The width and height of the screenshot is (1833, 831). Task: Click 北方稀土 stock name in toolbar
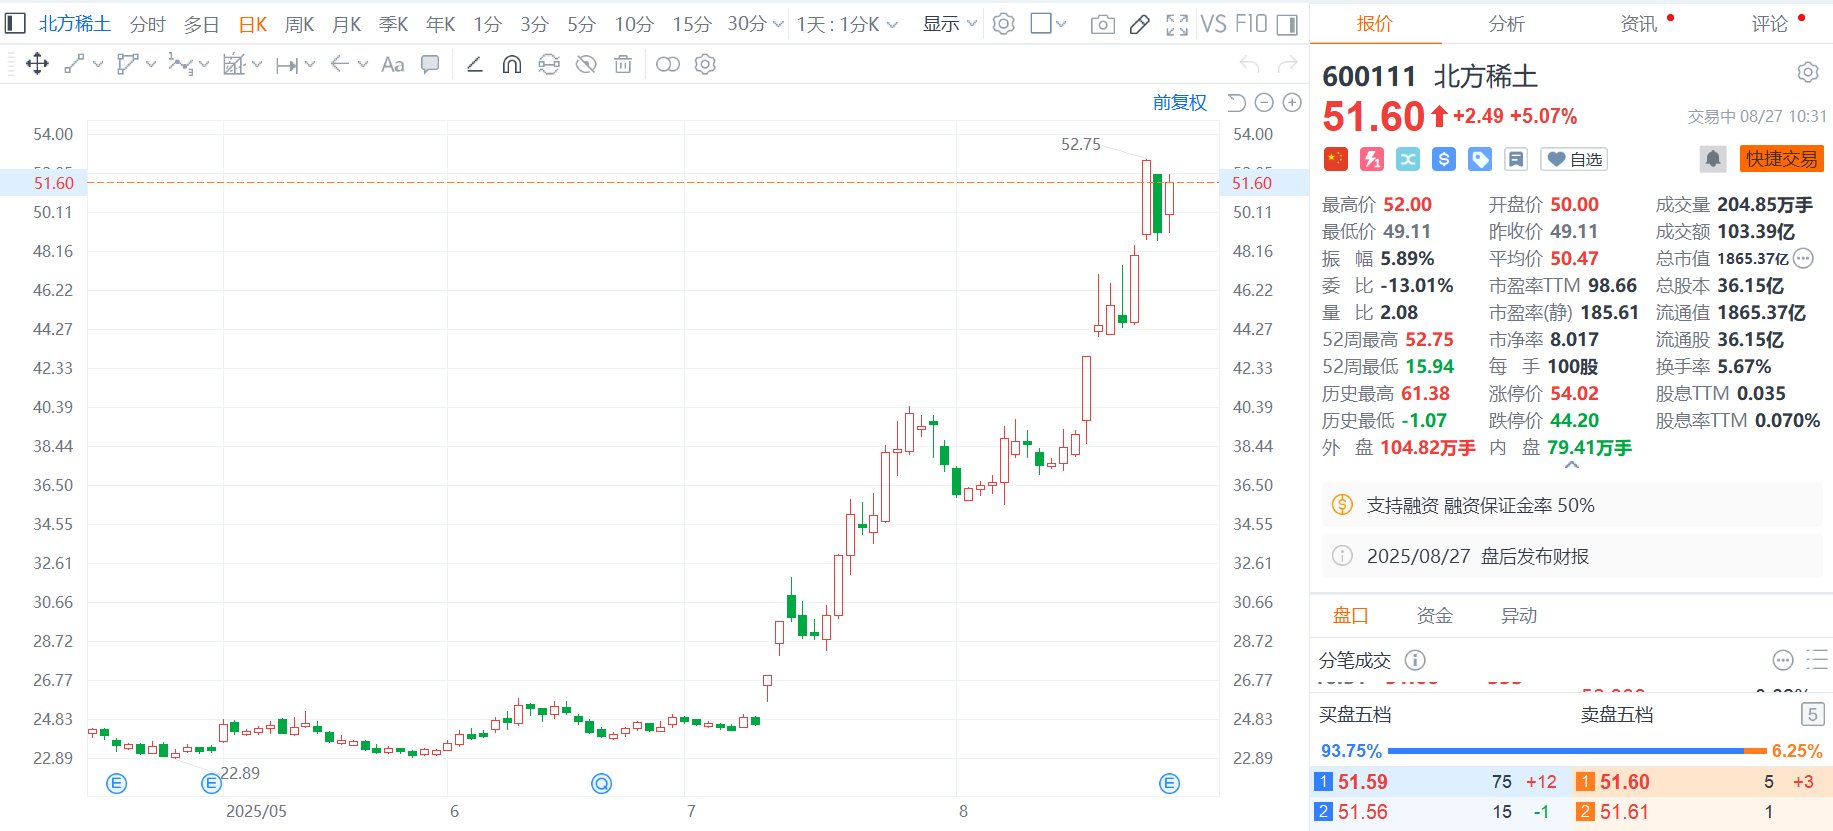74,24
